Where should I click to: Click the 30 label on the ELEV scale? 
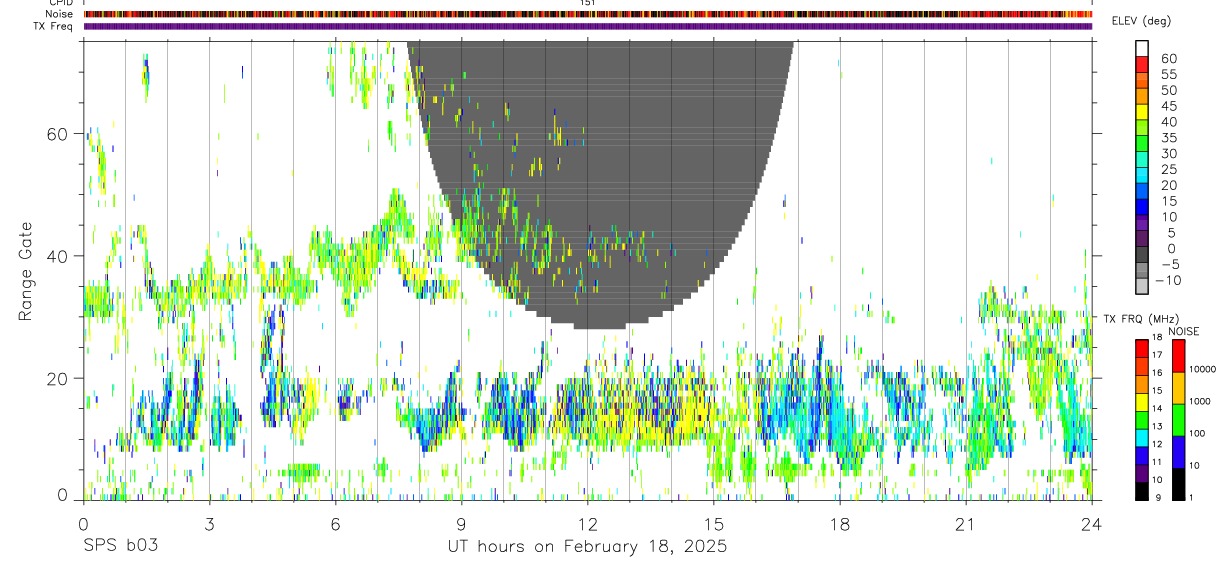point(1168,153)
